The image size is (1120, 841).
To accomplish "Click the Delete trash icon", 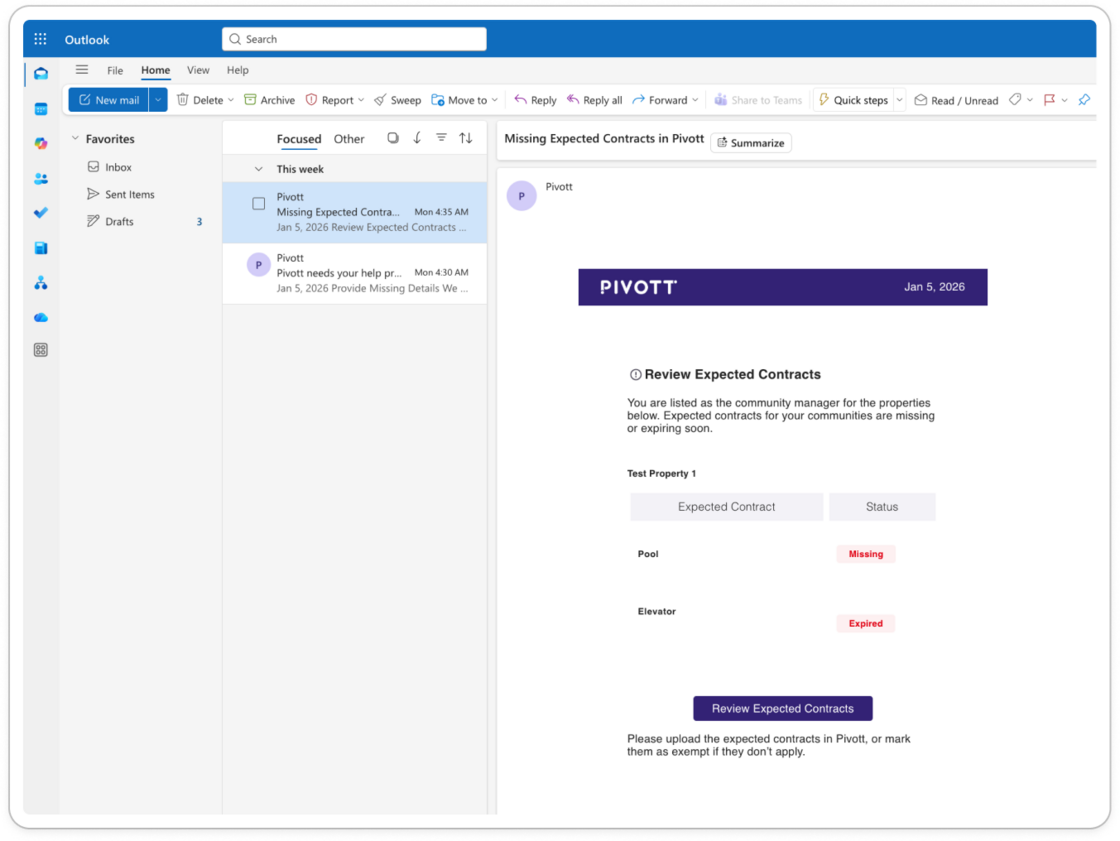I will 183,100.
